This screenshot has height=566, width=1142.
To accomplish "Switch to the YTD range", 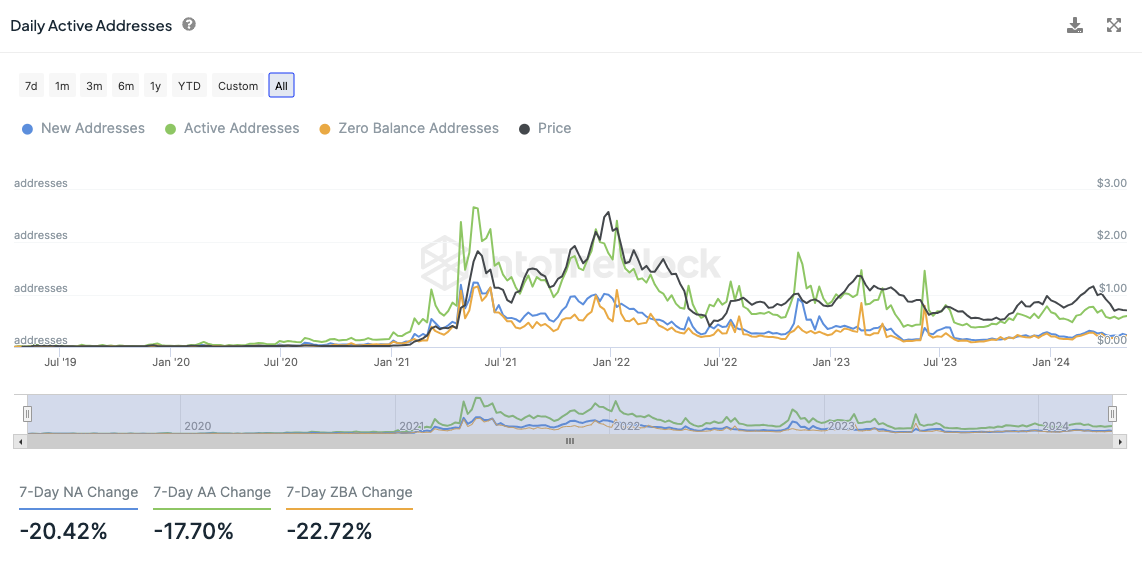I will coord(189,86).
